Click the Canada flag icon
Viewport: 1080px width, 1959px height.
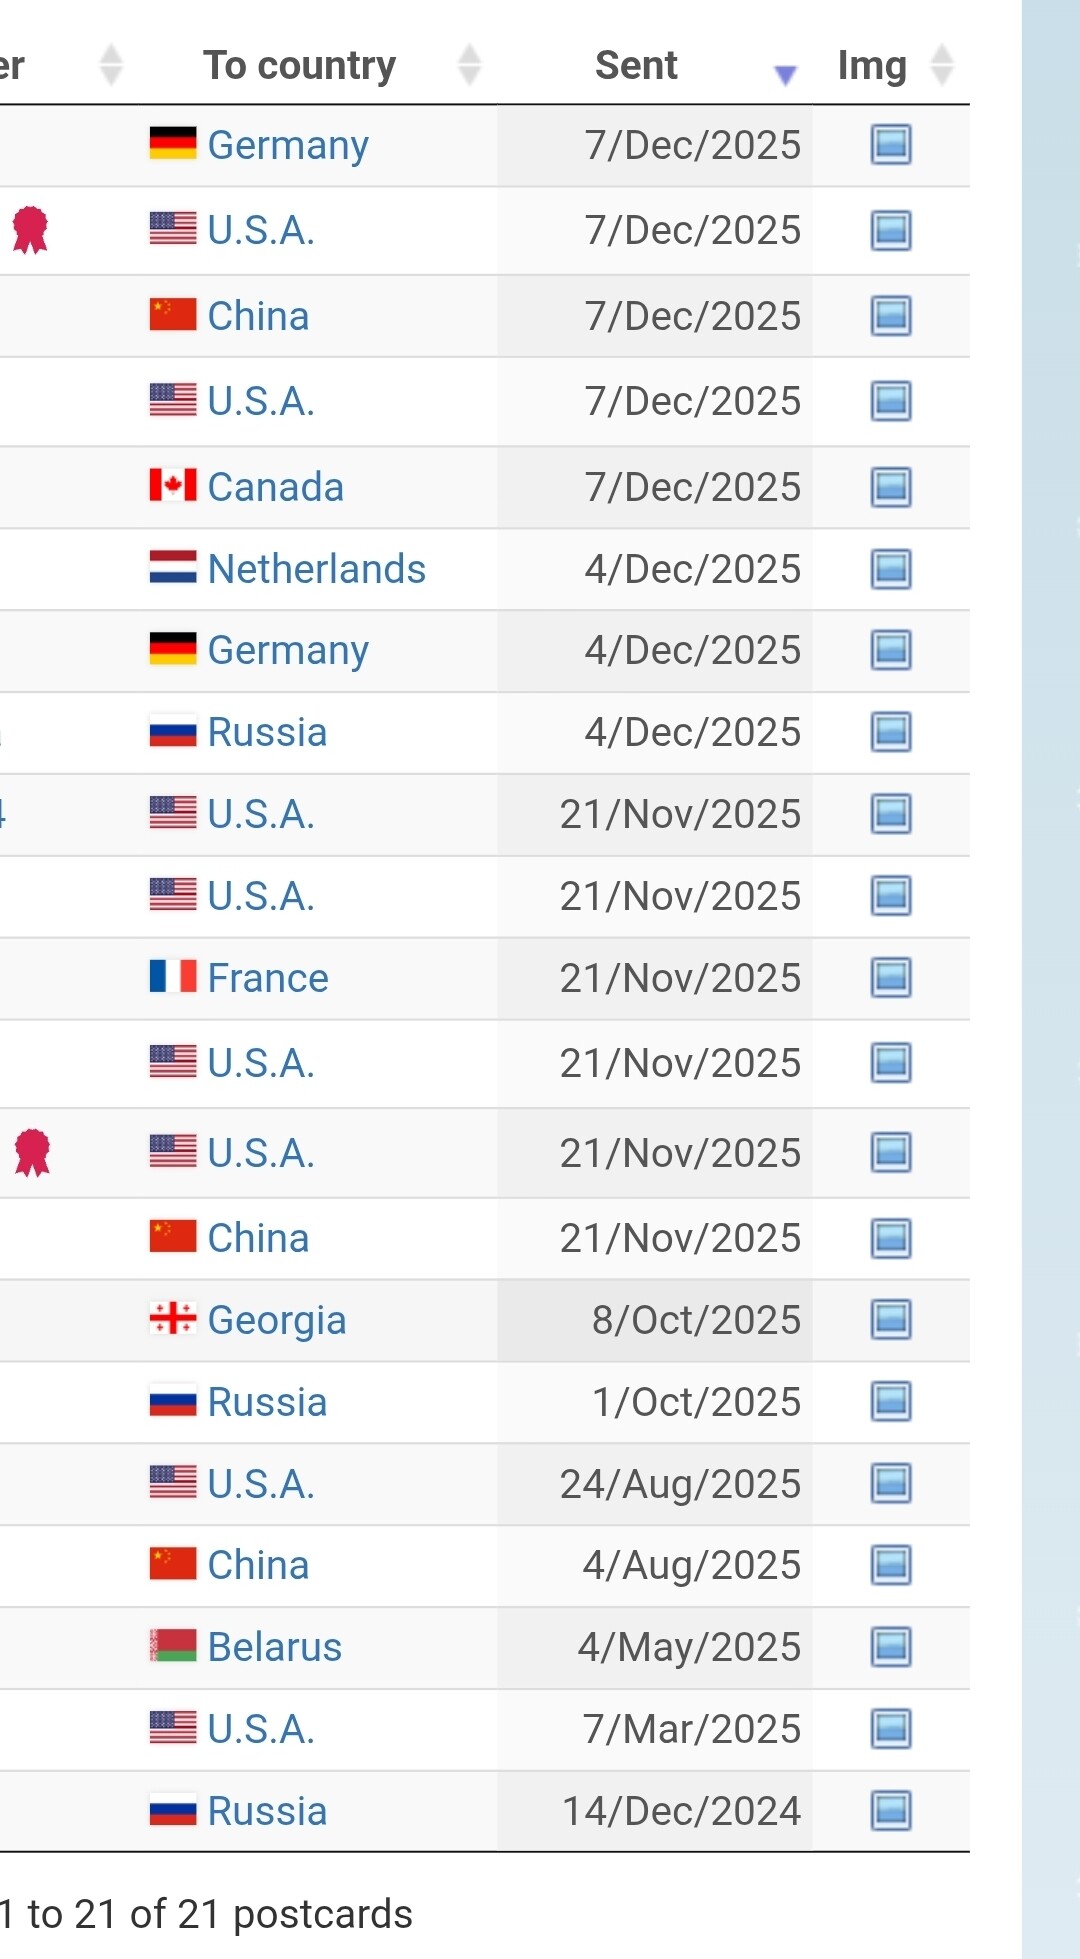click(x=173, y=486)
